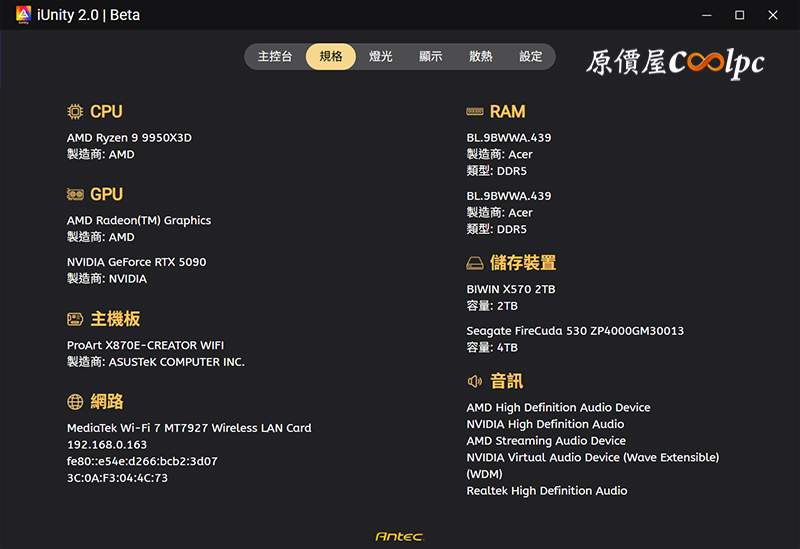800x549 pixels.
Task: Click the AMD Ryzen 9 9950X3D text
Action: [129, 138]
